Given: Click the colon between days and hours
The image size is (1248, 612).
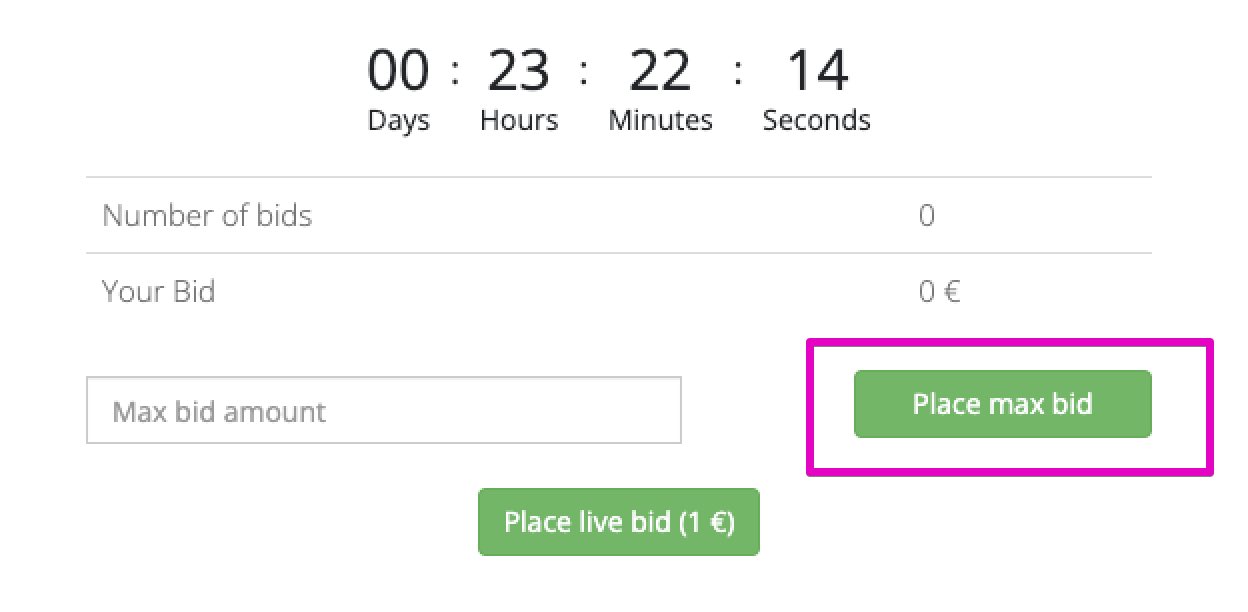Looking at the screenshot, I should coord(456,72).
